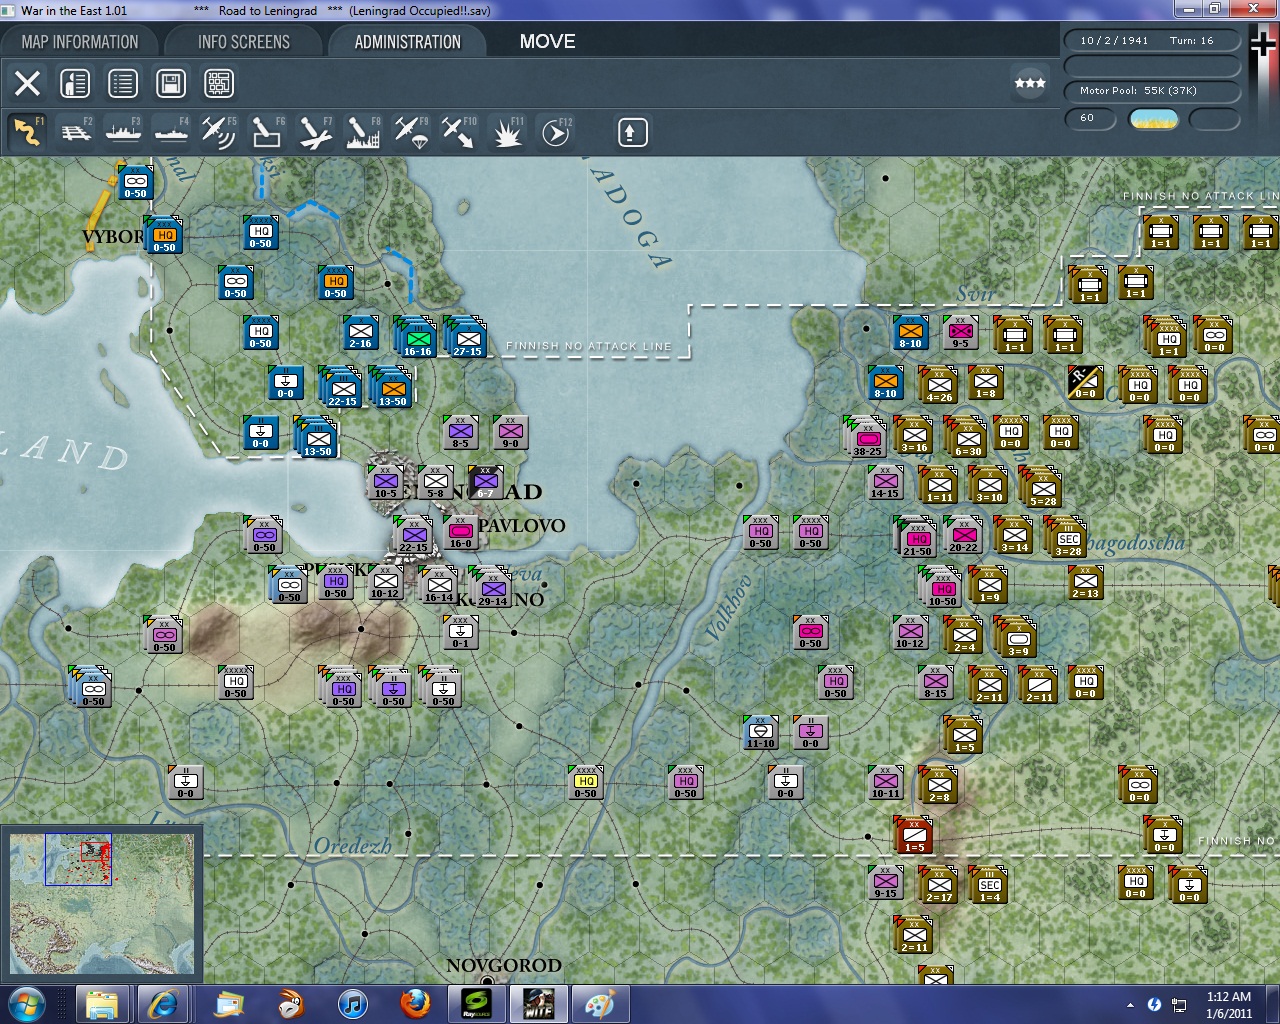
Task: Click the field showing 60
Action: click(1091, 118)
